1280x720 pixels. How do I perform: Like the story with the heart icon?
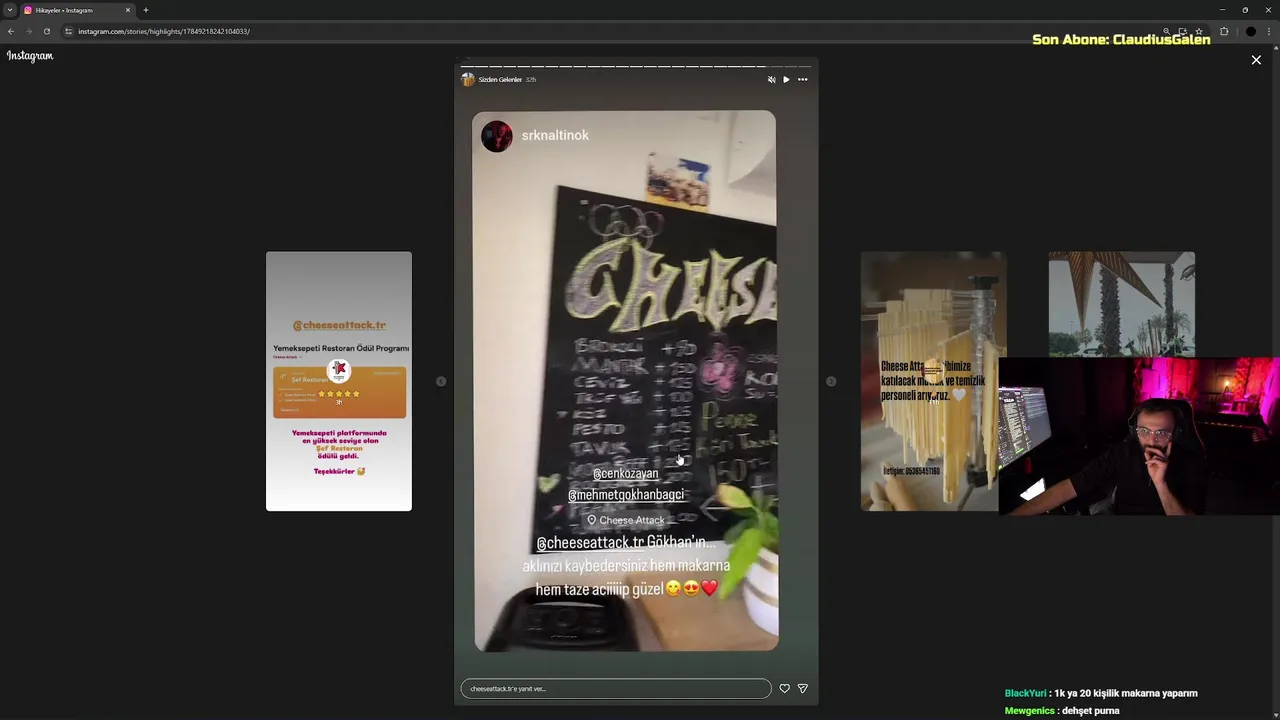coord(784,688)
